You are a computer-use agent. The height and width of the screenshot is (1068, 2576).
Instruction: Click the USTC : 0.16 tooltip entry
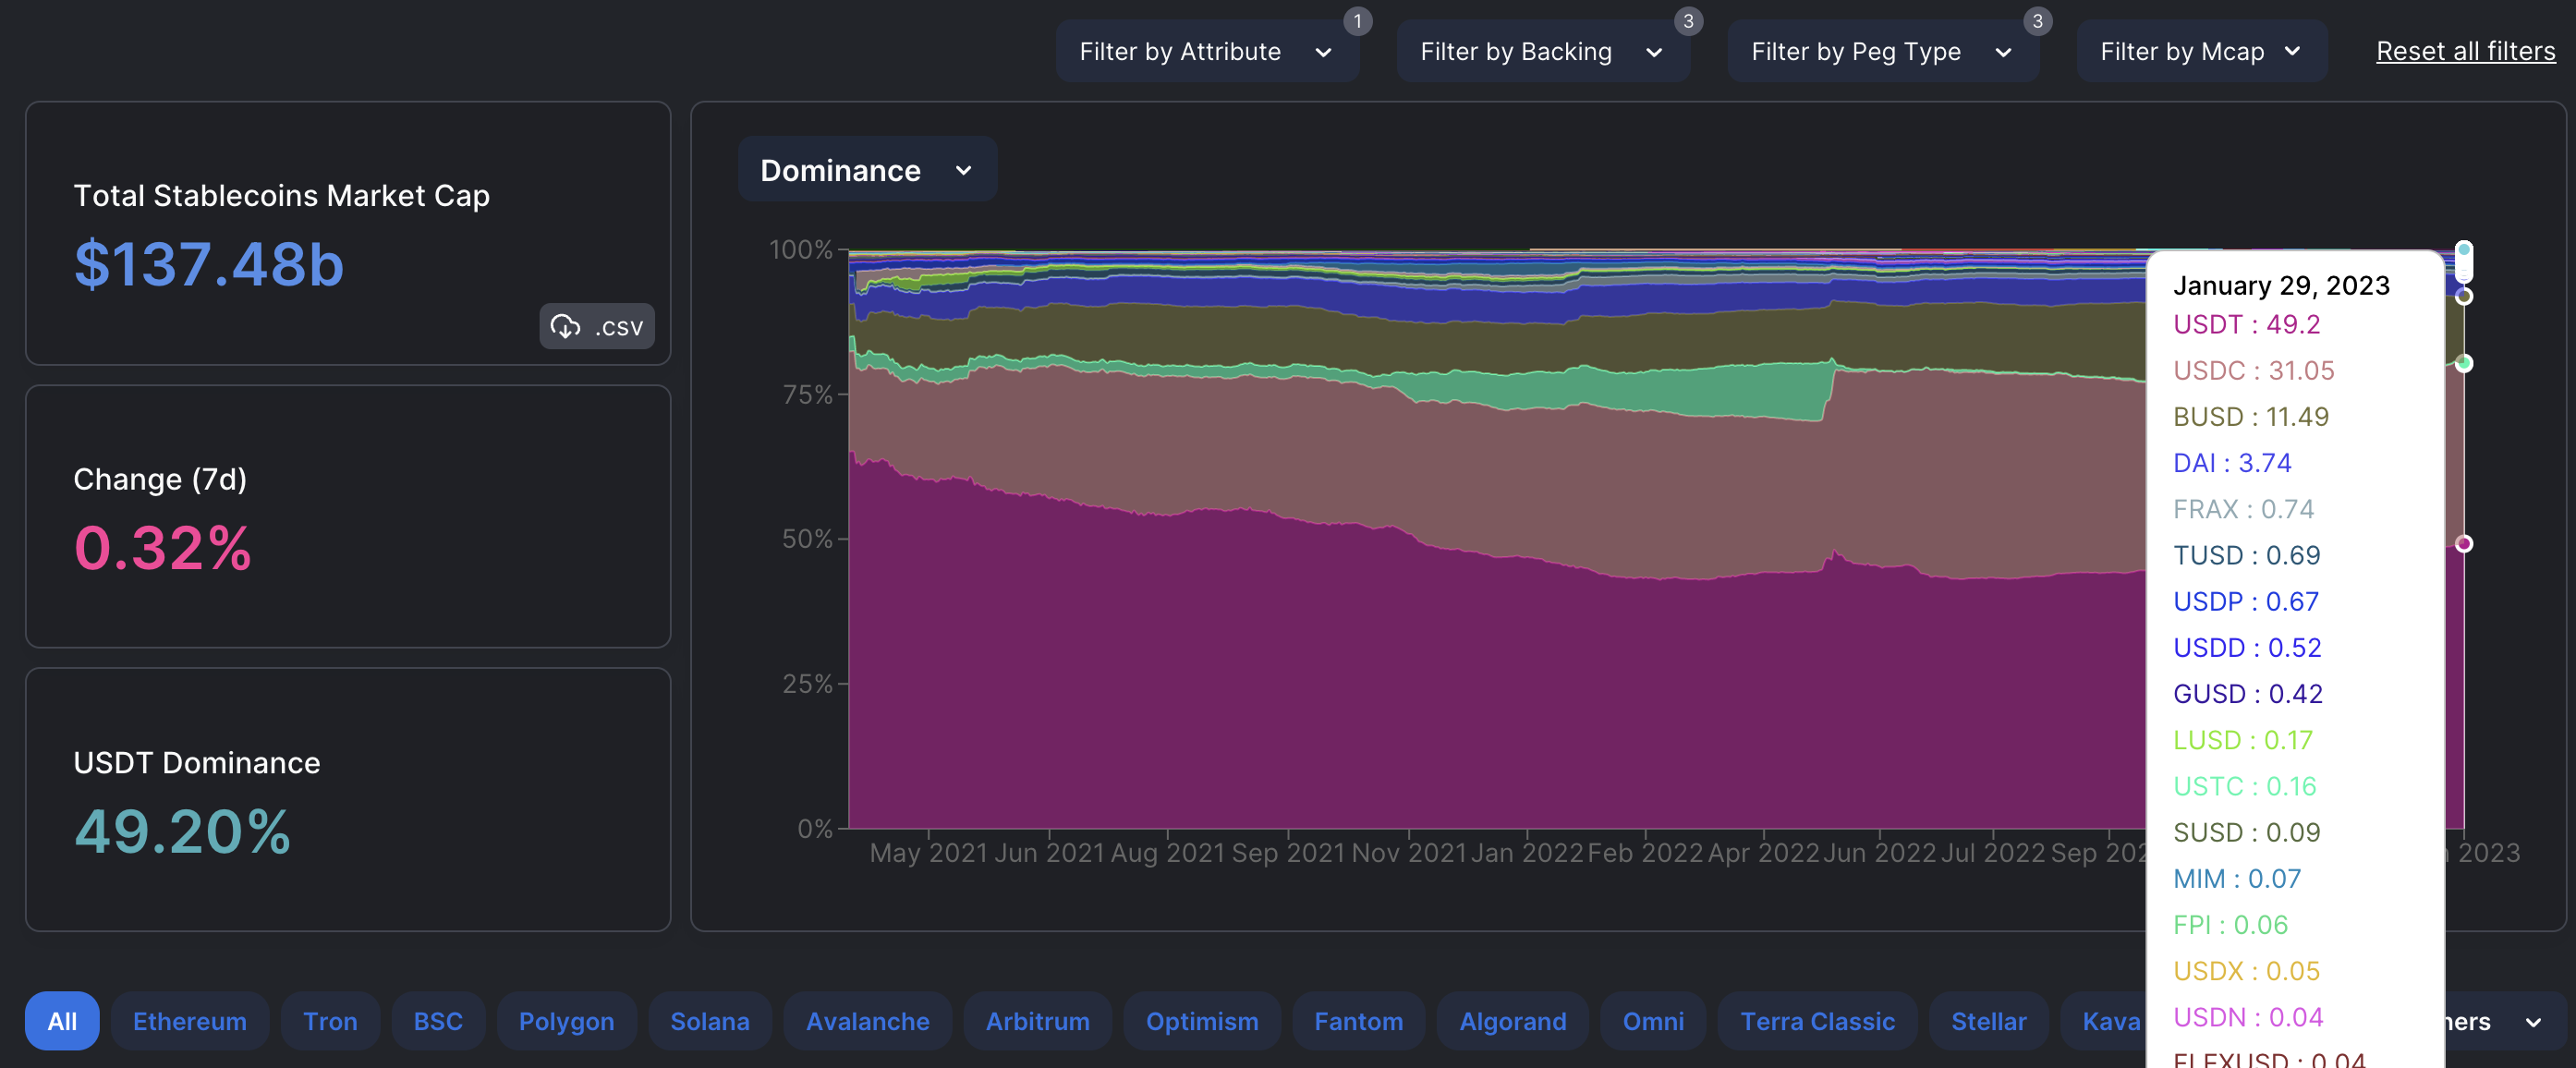point(2244,786)
